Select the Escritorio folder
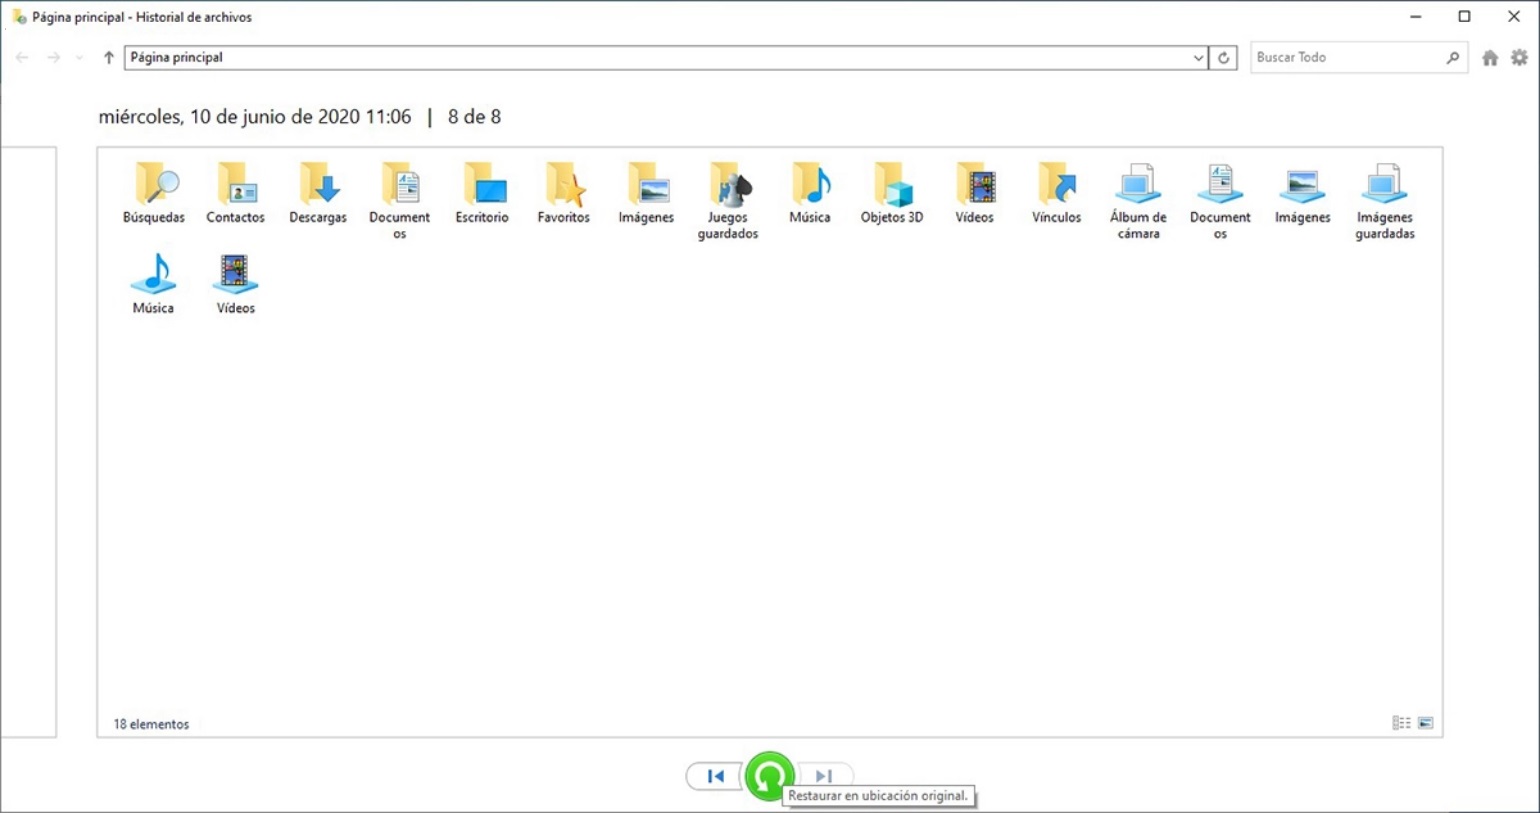Image resolution: width=1540 pixels, height=813 pixels. click(482, 194)
